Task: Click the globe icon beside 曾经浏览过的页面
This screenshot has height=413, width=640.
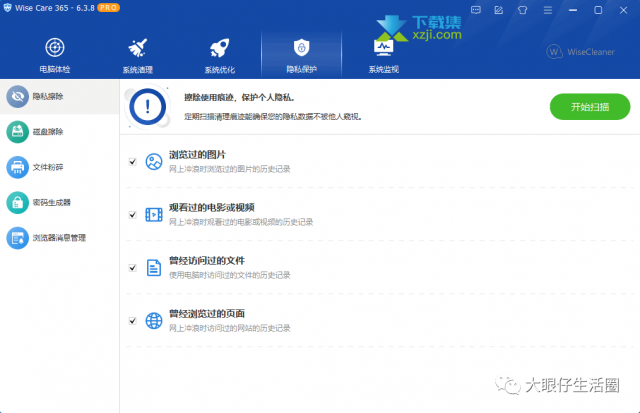Action: point(154,321)
